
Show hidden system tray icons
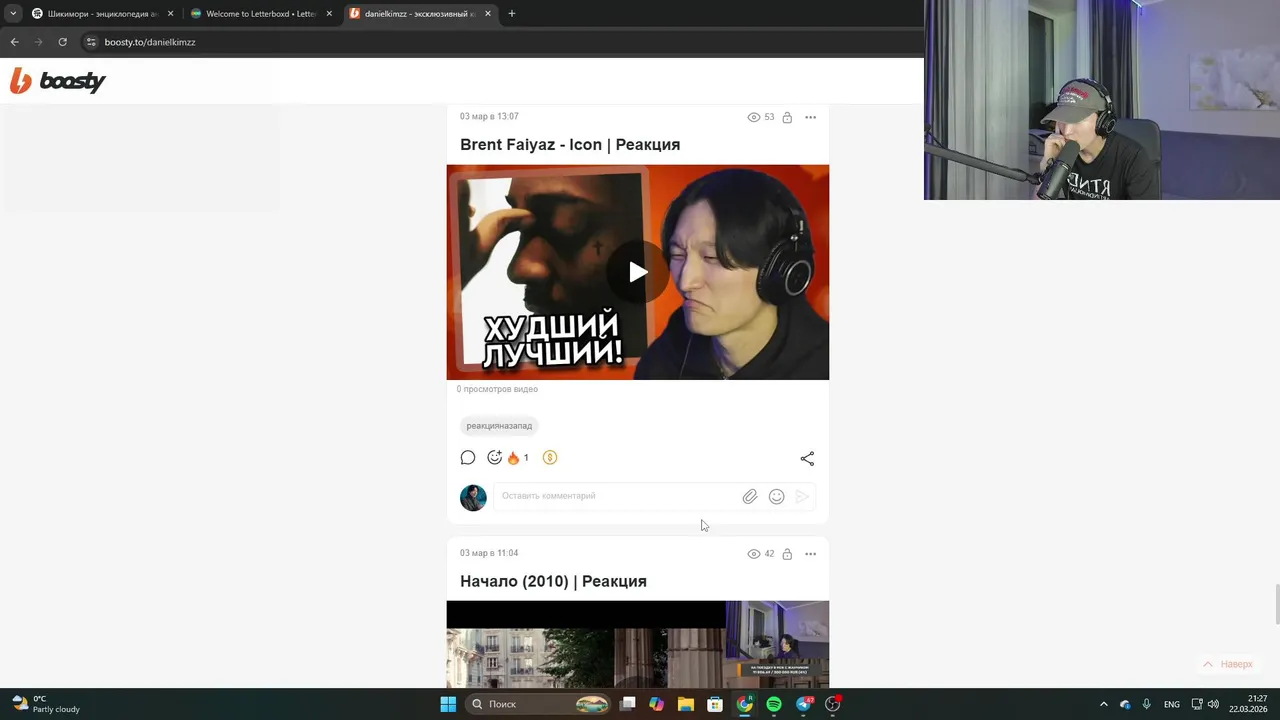pos(1104,704)
